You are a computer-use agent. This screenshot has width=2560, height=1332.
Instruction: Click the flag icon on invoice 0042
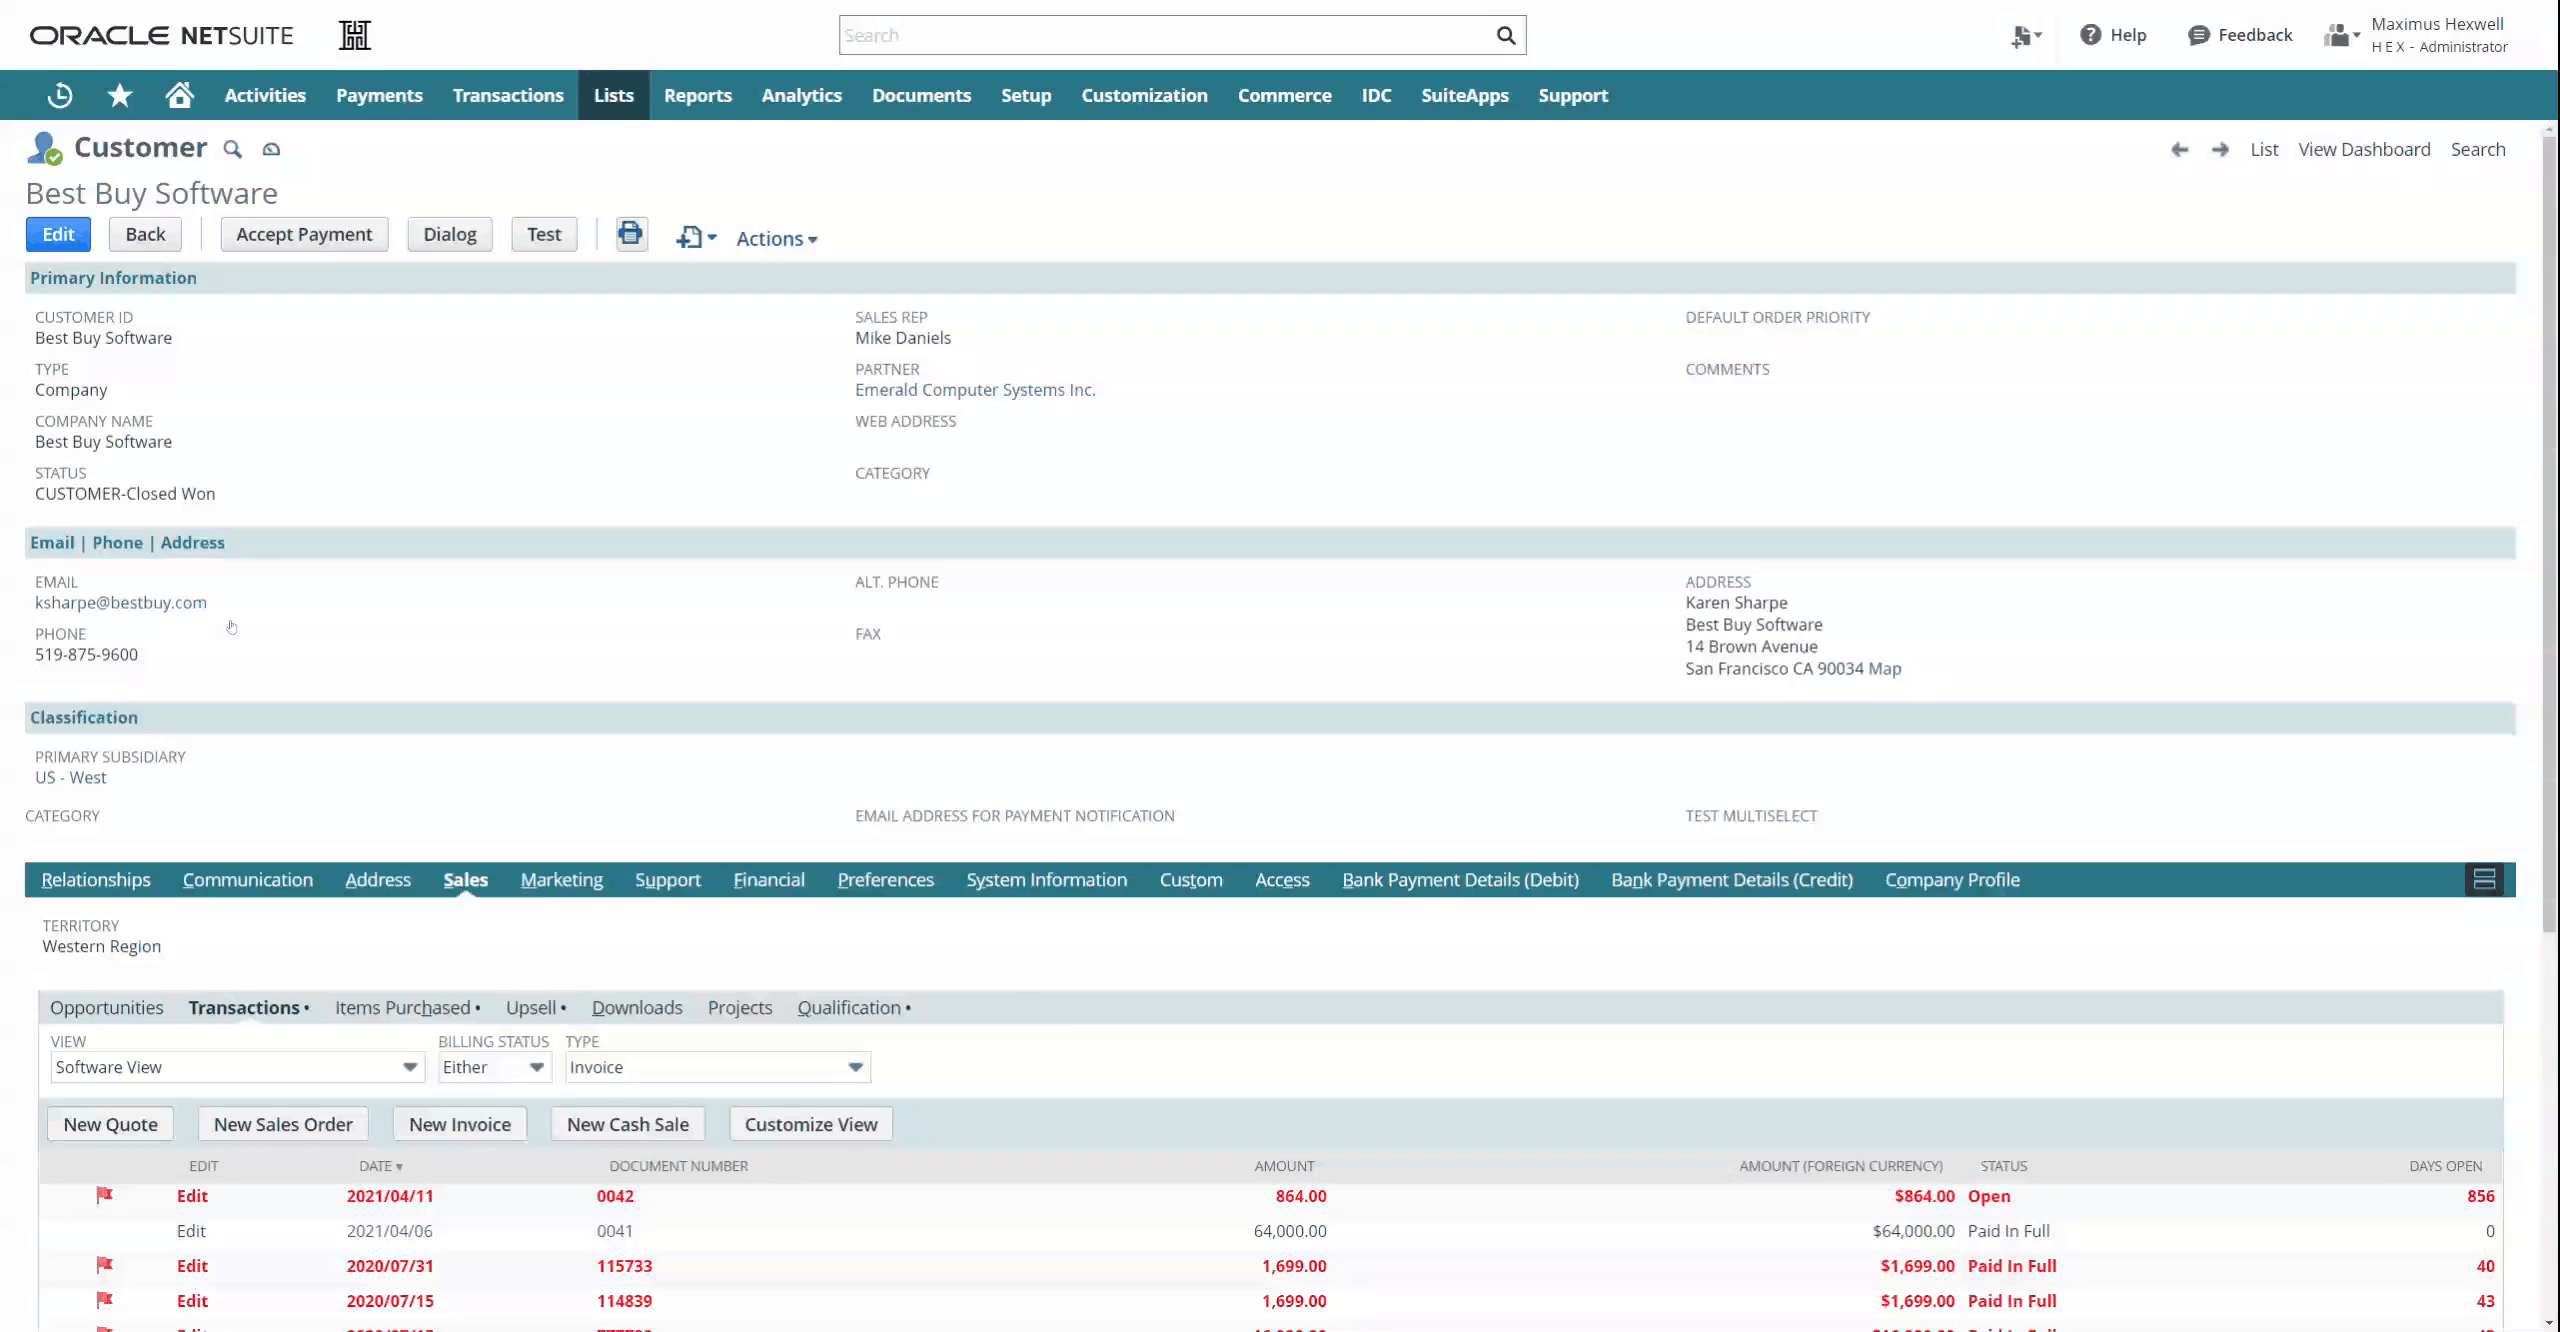(x=104, y=1195)
